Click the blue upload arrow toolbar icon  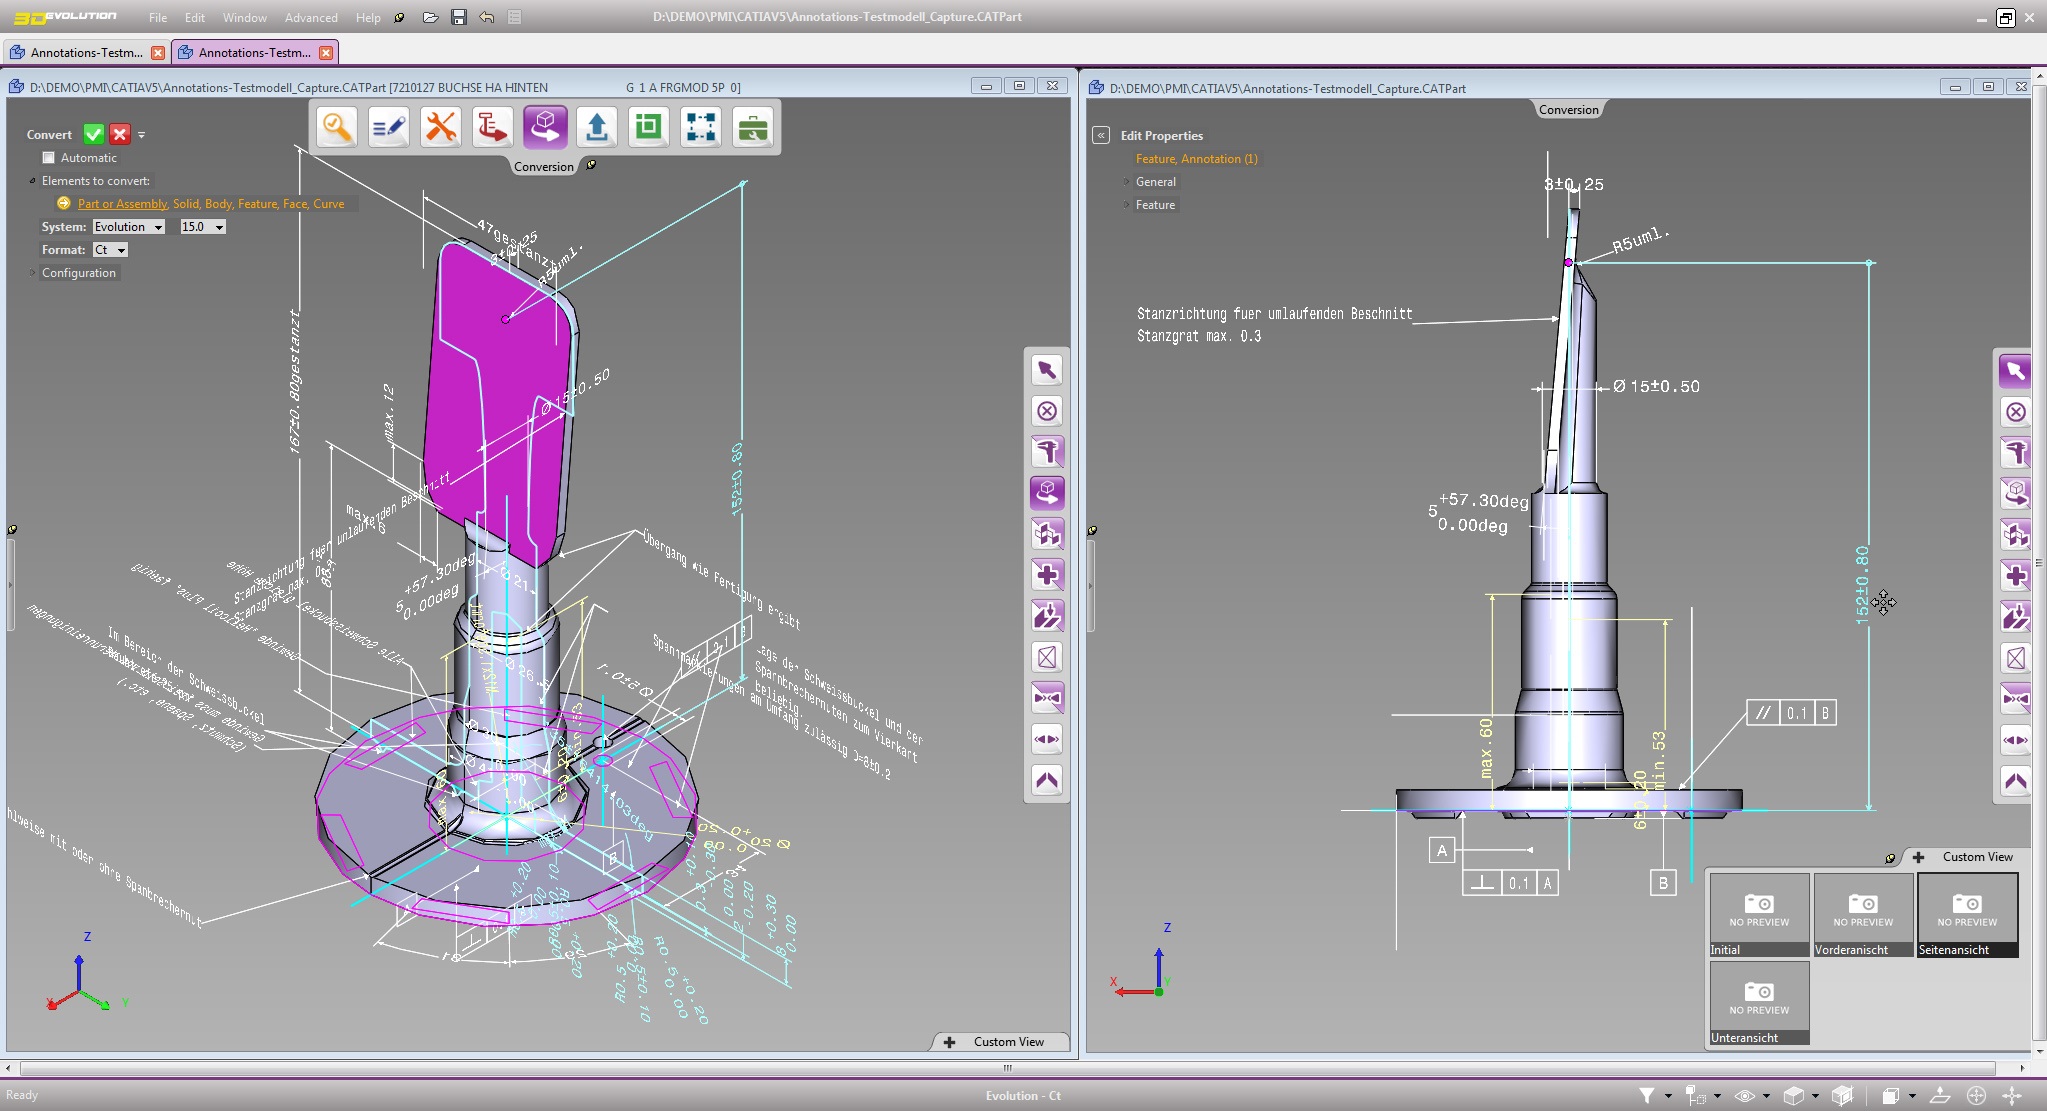pos(597,127)
